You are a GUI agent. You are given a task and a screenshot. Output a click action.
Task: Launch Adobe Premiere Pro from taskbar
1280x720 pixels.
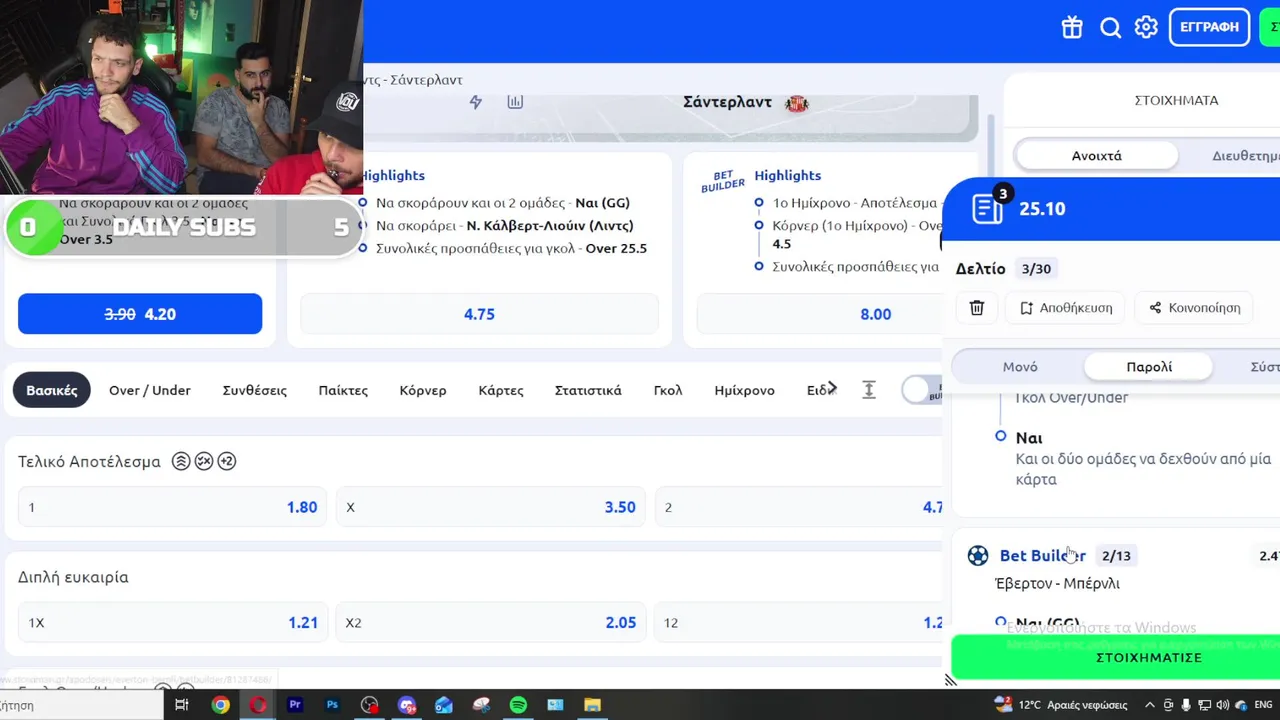click(295, 705)
